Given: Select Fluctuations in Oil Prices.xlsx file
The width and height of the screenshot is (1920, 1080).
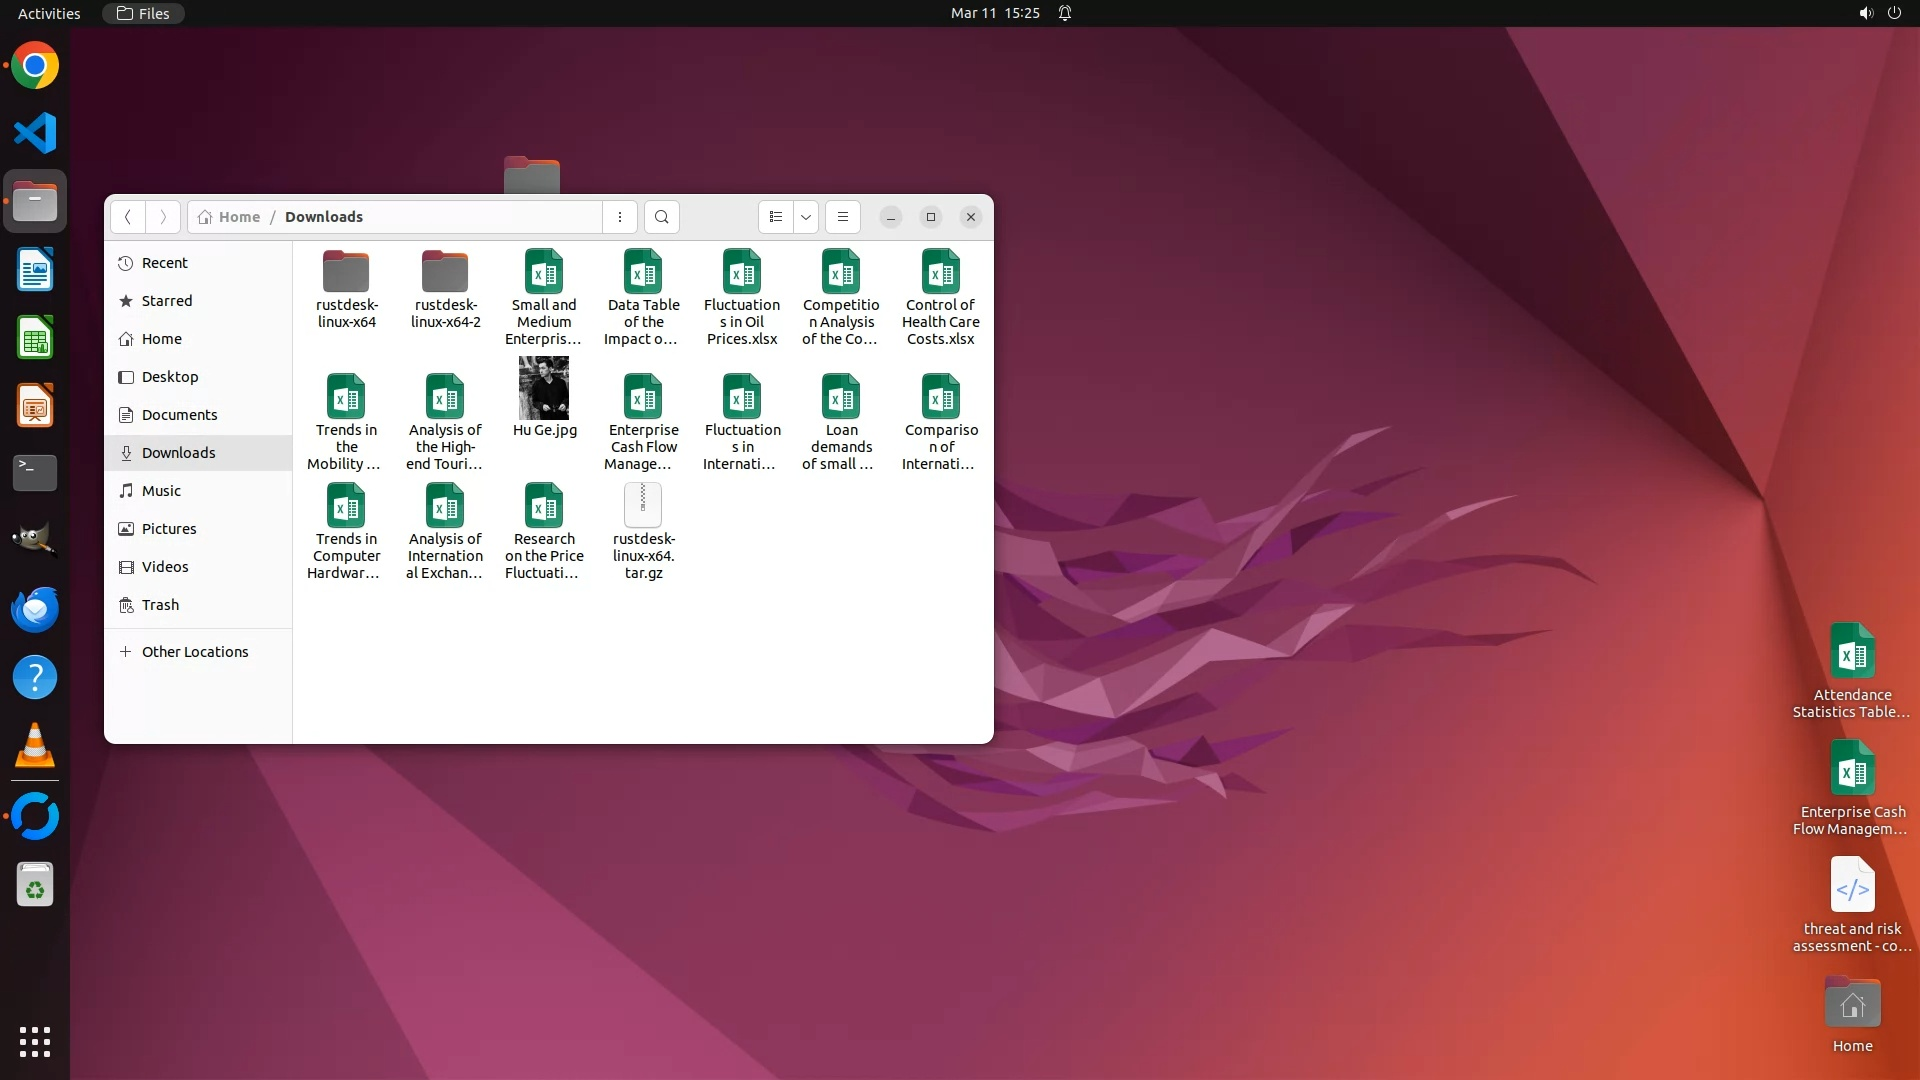Looking at the screenshot, I should (x=742, y=272).
